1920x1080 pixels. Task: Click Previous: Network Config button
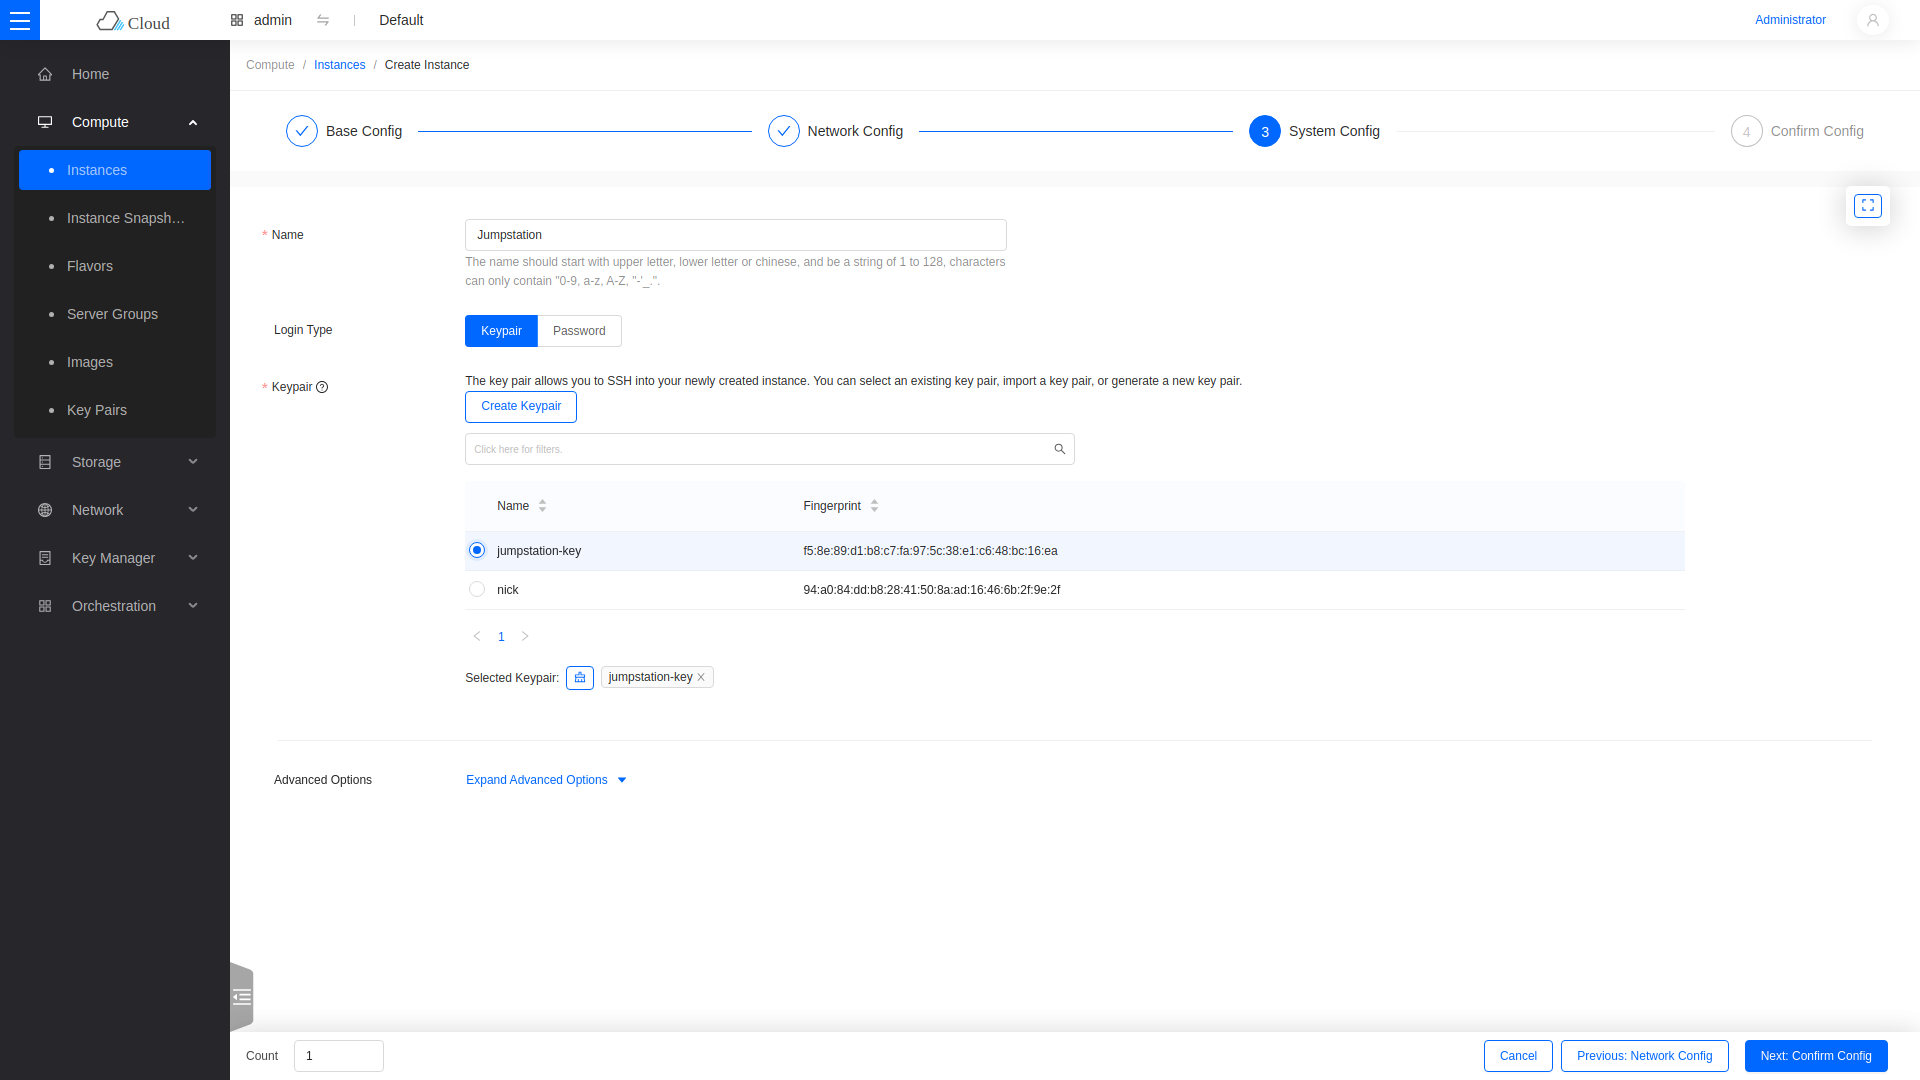click(1644, 1056)
